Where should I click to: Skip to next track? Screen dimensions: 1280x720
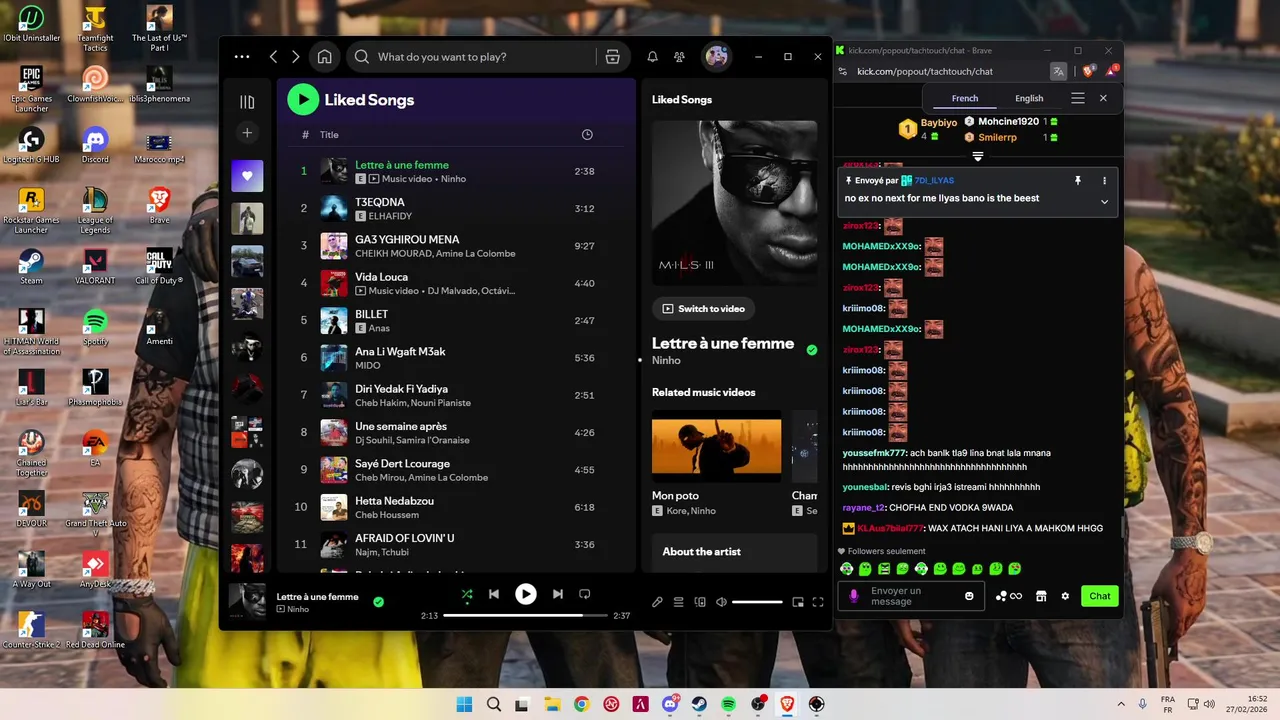(x=558, y=594)
